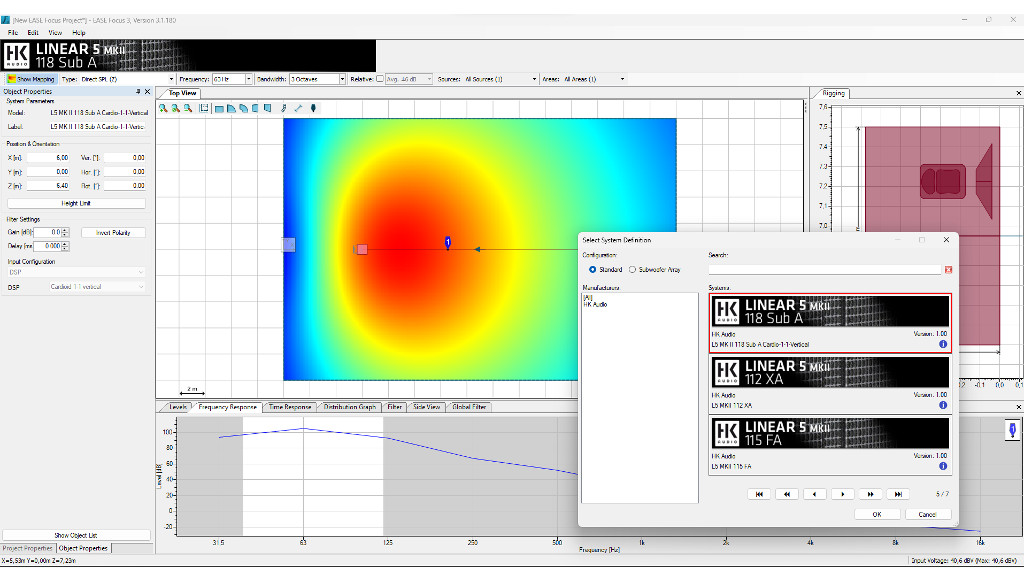Toggle the Relative checkbox
This screenshot has width=1024, height=577.
point(379,79)
